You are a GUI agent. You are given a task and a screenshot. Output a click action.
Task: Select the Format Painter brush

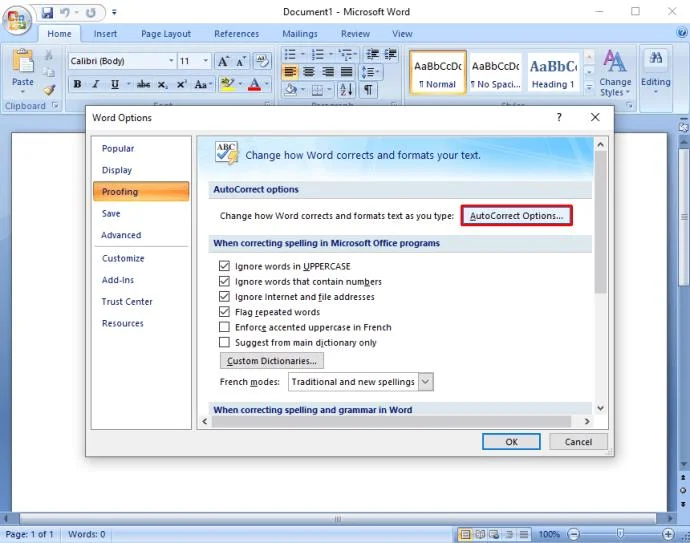coord(49,90)
